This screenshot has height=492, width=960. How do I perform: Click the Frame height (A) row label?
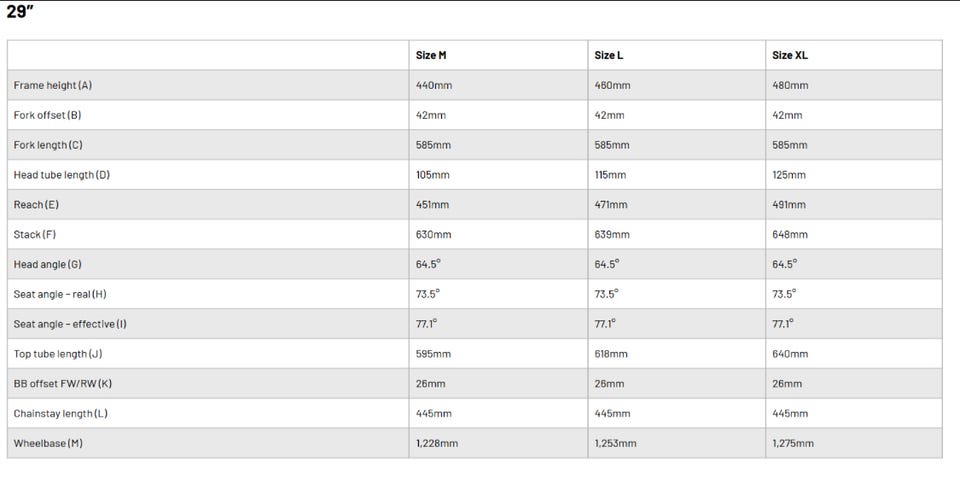[53, 85]
